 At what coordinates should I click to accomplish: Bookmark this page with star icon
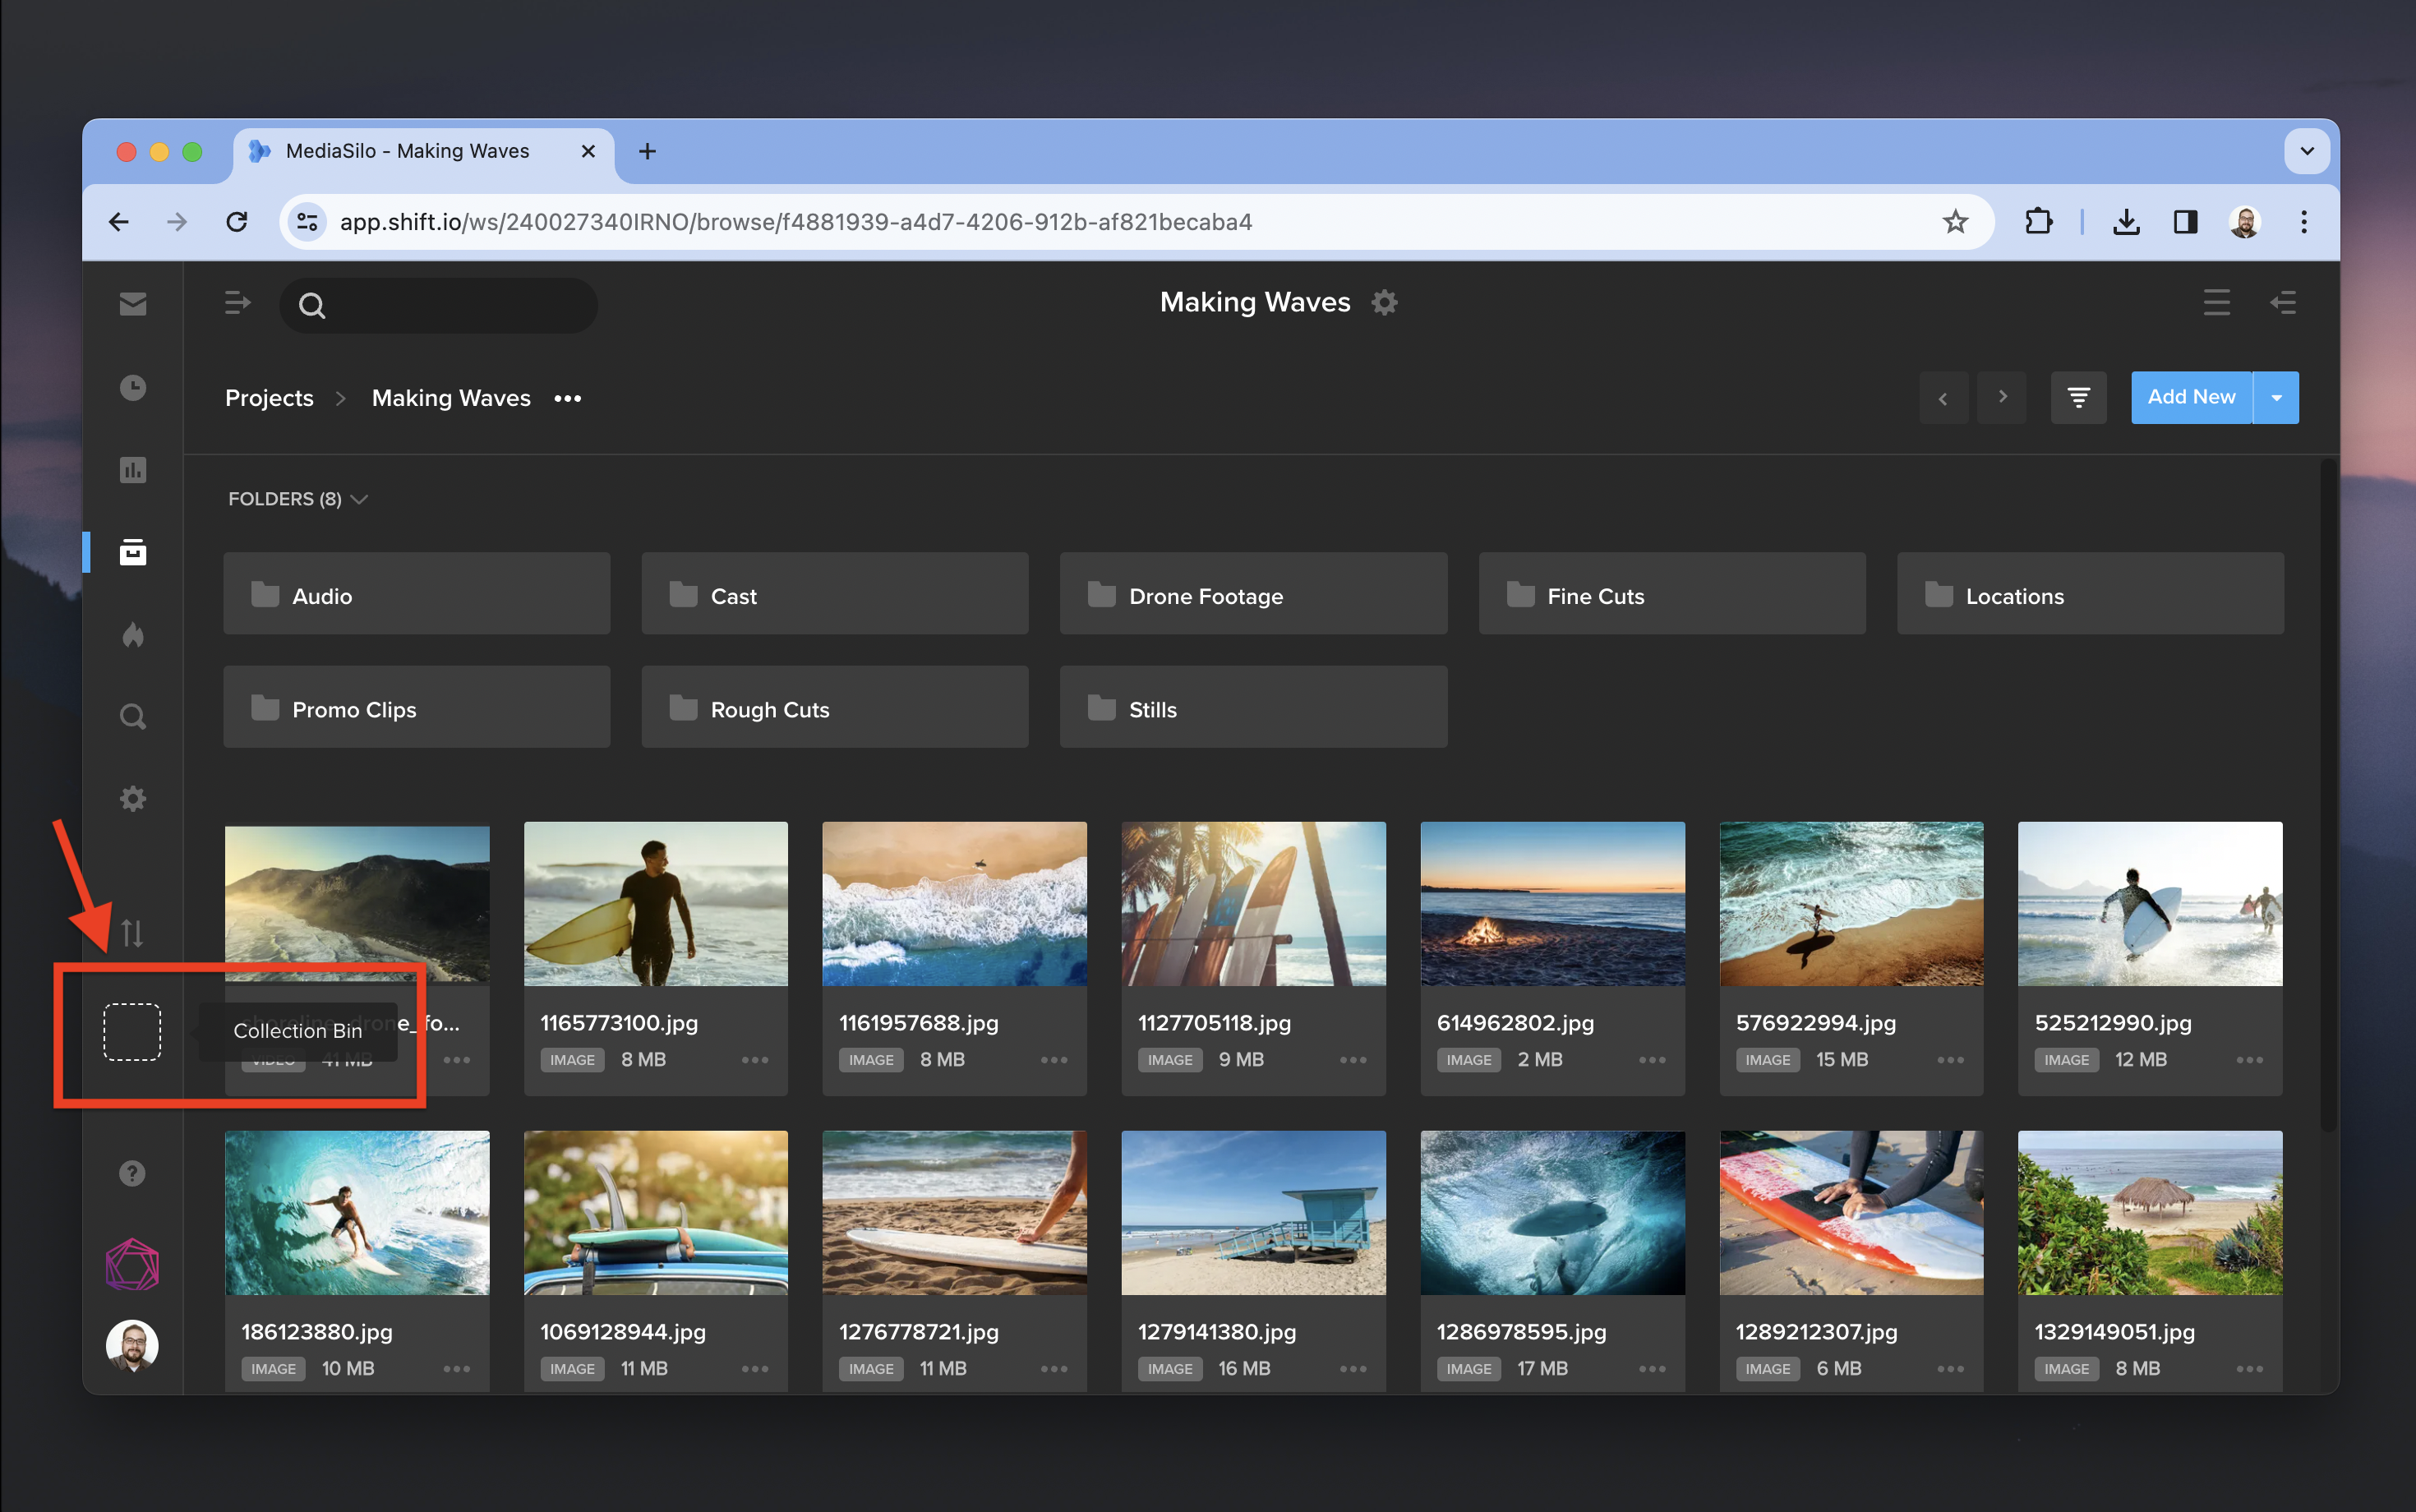(1955, 222)
